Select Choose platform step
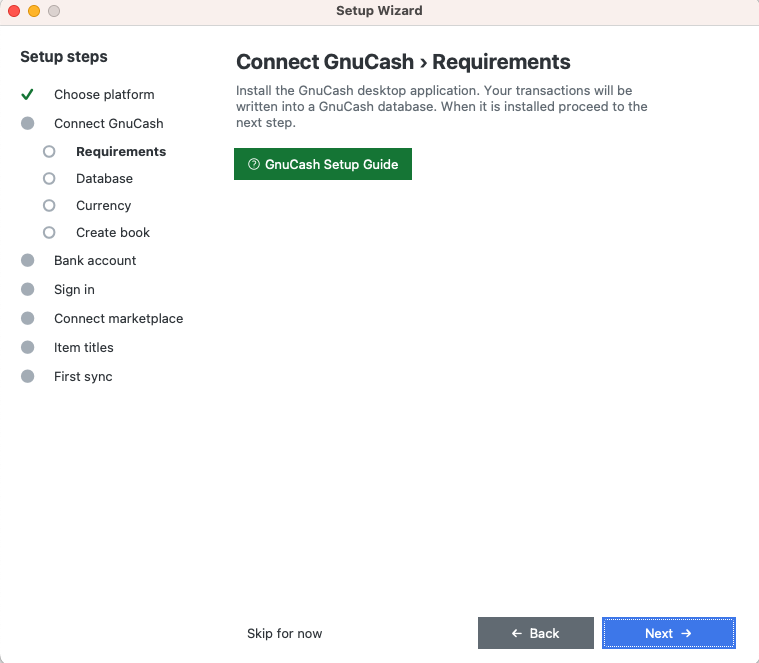 [x=104, y=94]
